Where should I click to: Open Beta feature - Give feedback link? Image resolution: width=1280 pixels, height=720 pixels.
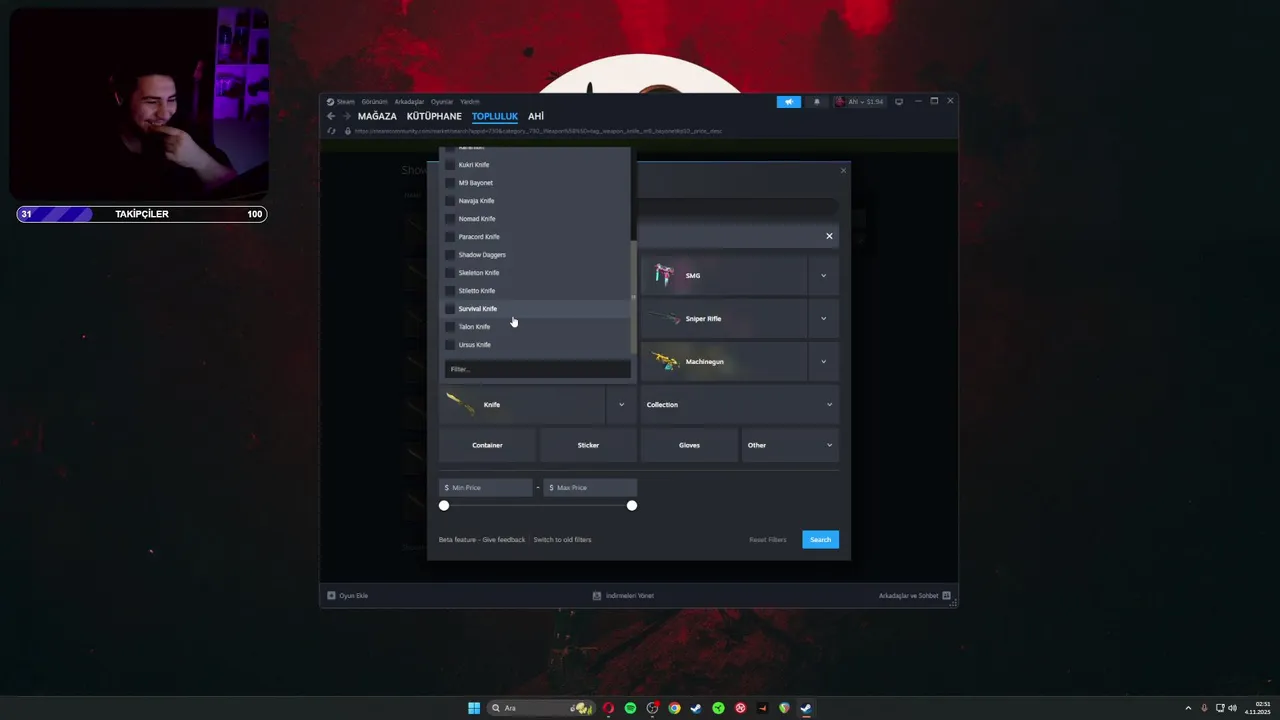482,540
